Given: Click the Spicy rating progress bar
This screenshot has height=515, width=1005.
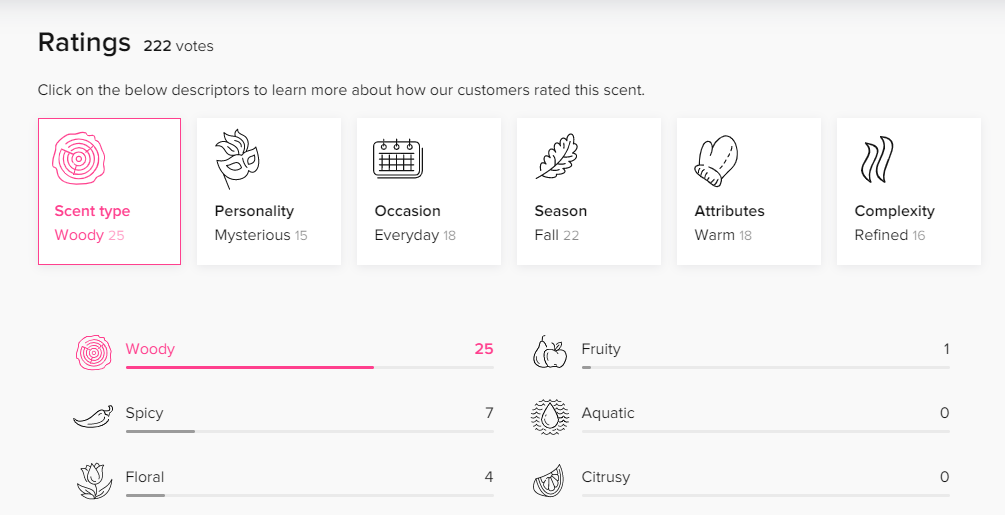Looking at the screenshot, I should pyautogui.click(x=310, y=431).
